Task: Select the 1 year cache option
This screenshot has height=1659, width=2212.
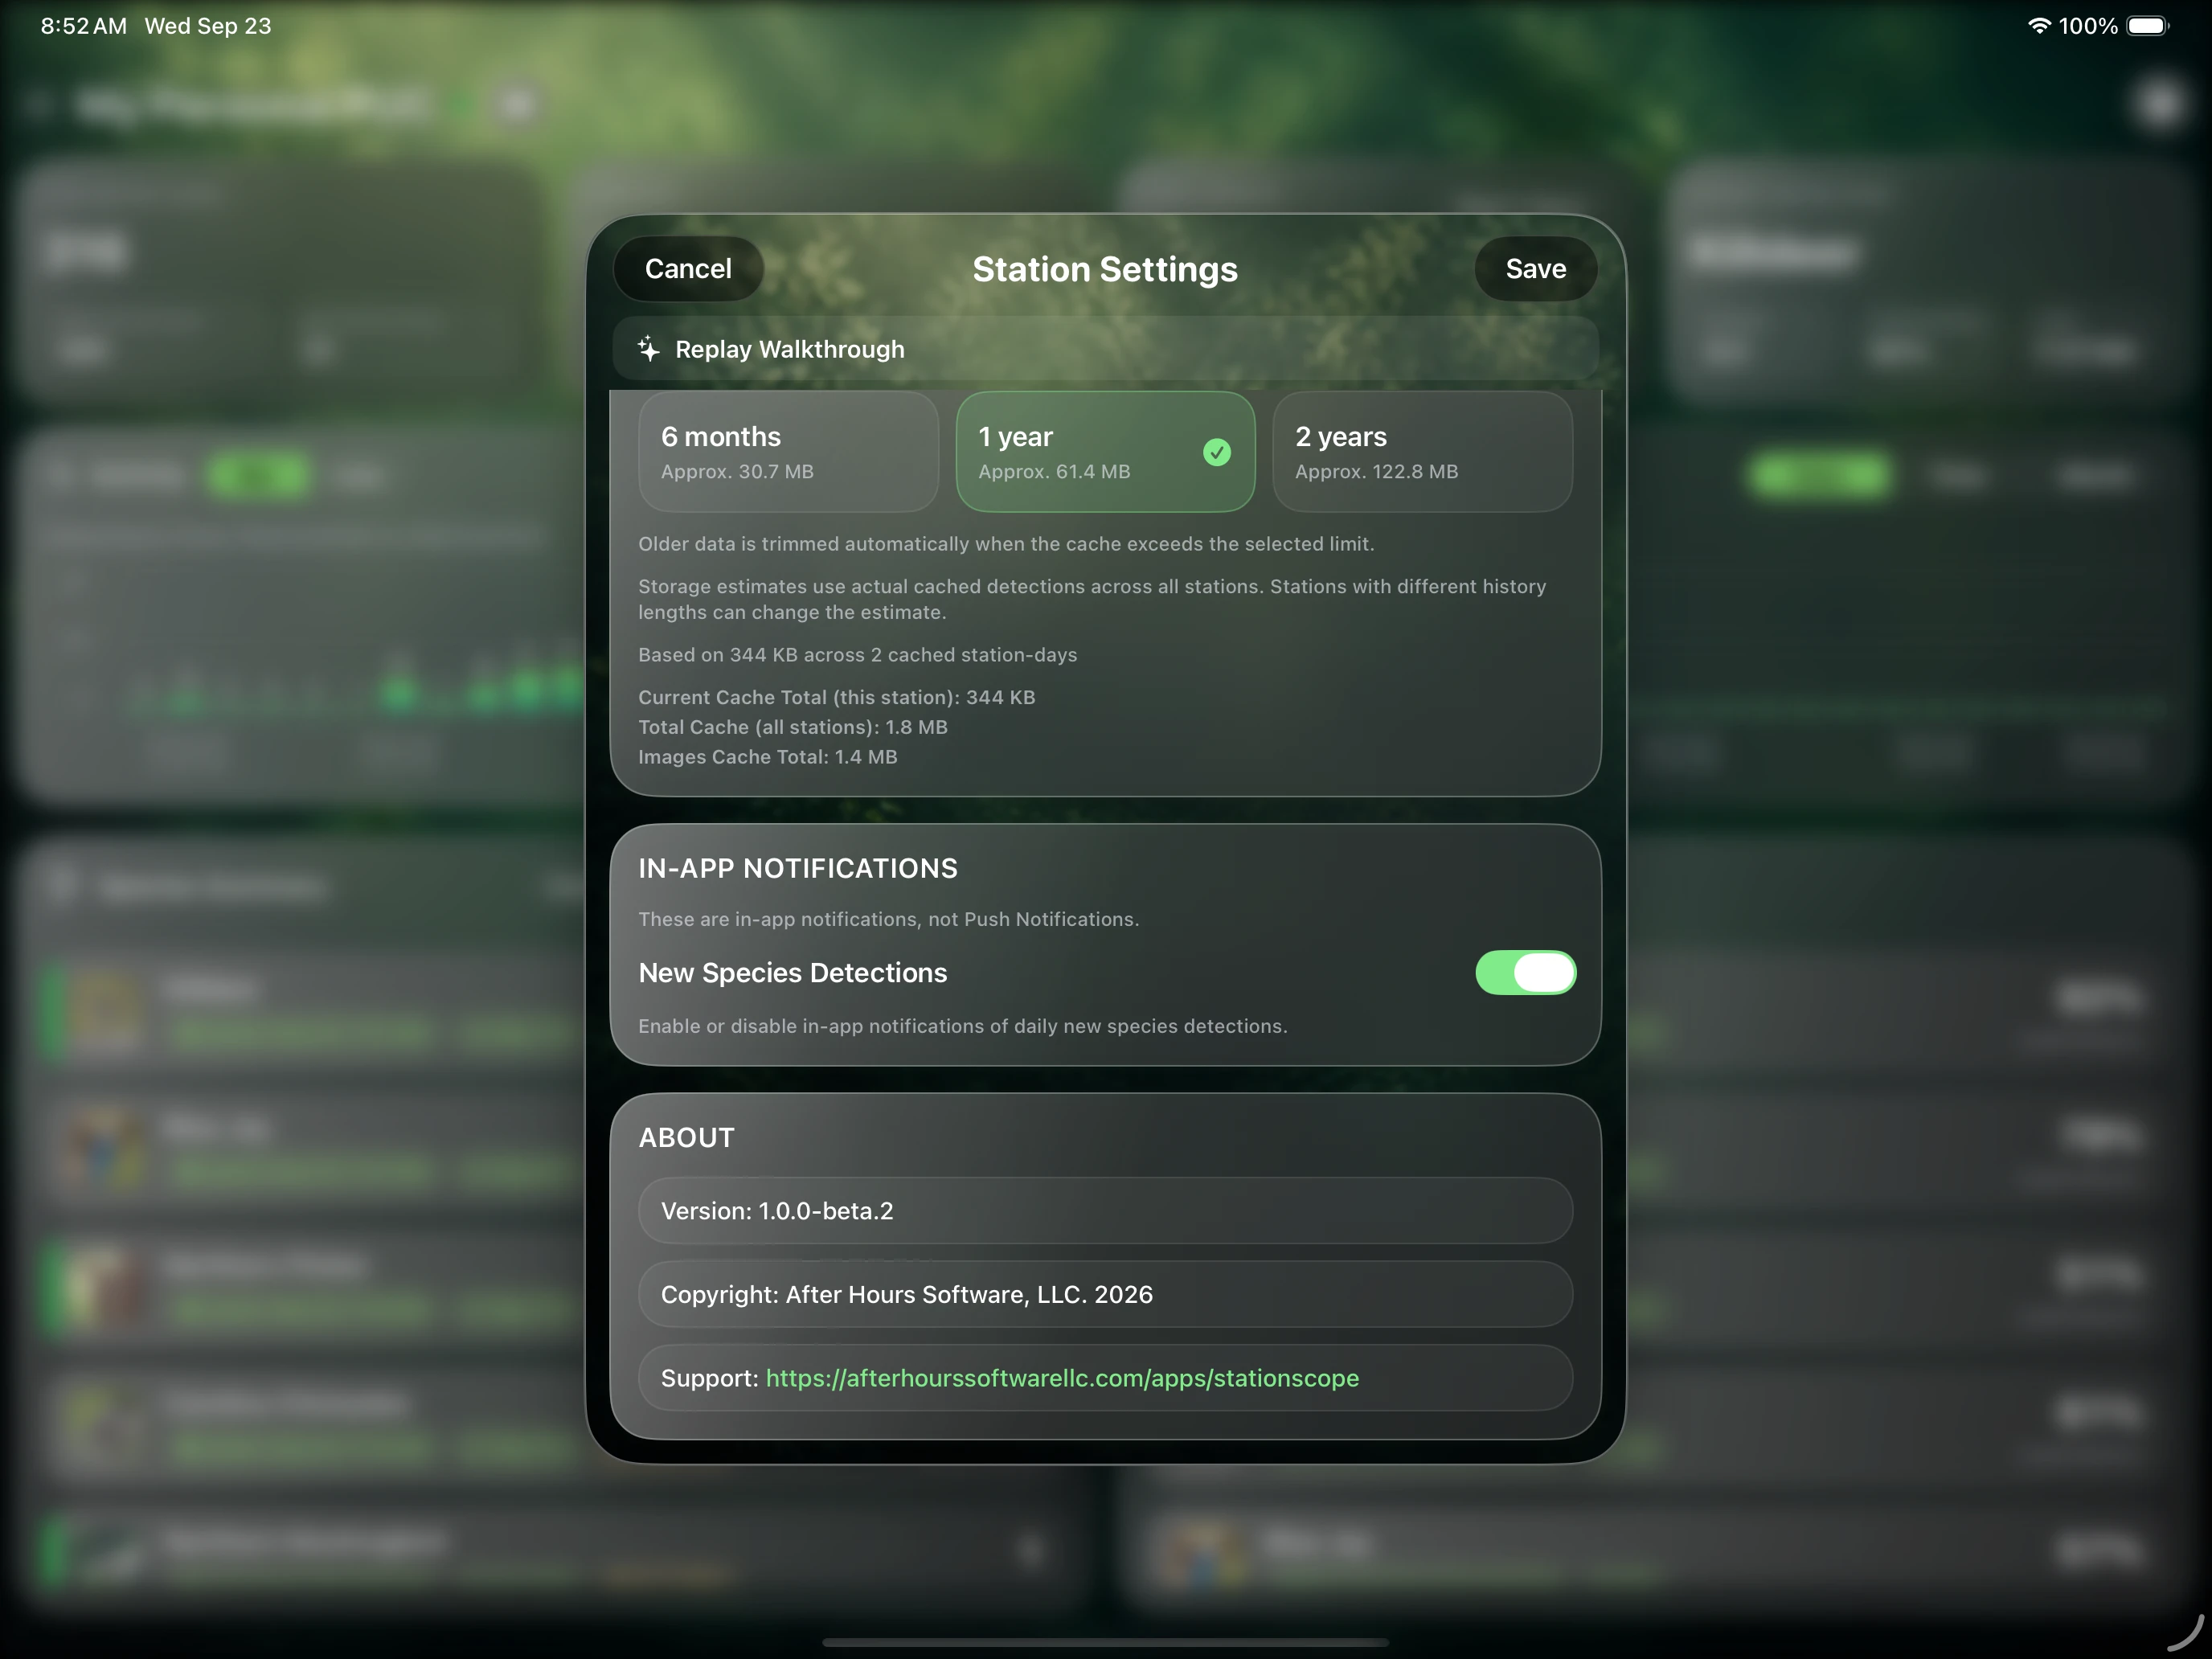Action: (x=1105, y=452)
